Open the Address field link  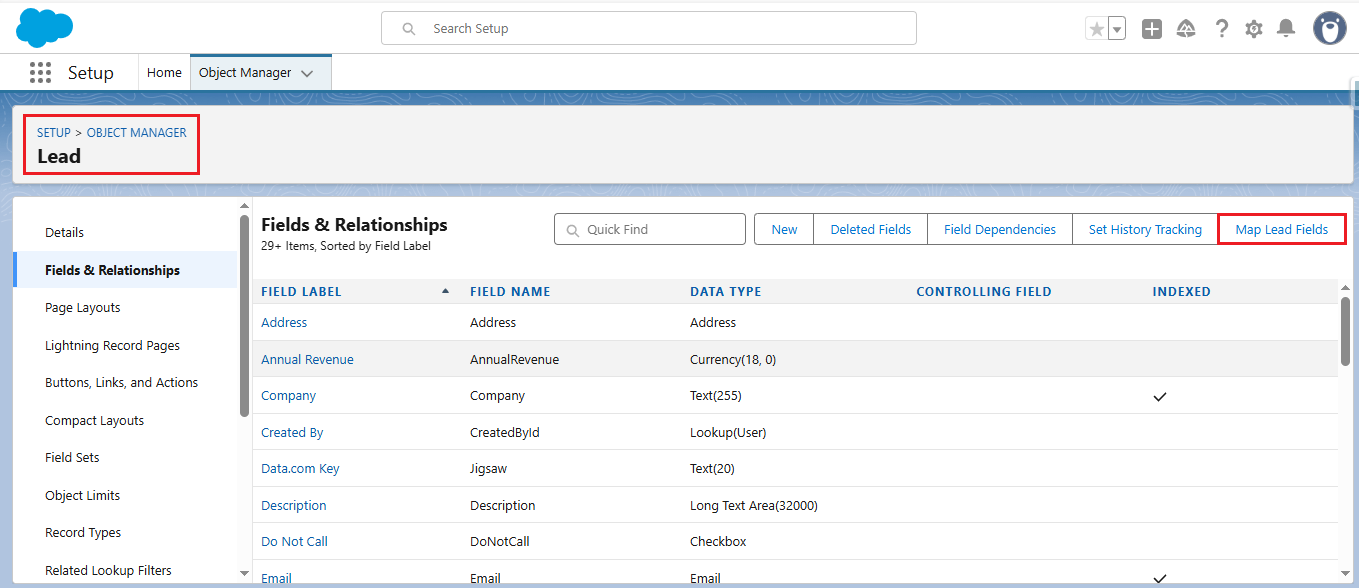tap(284, 322)
